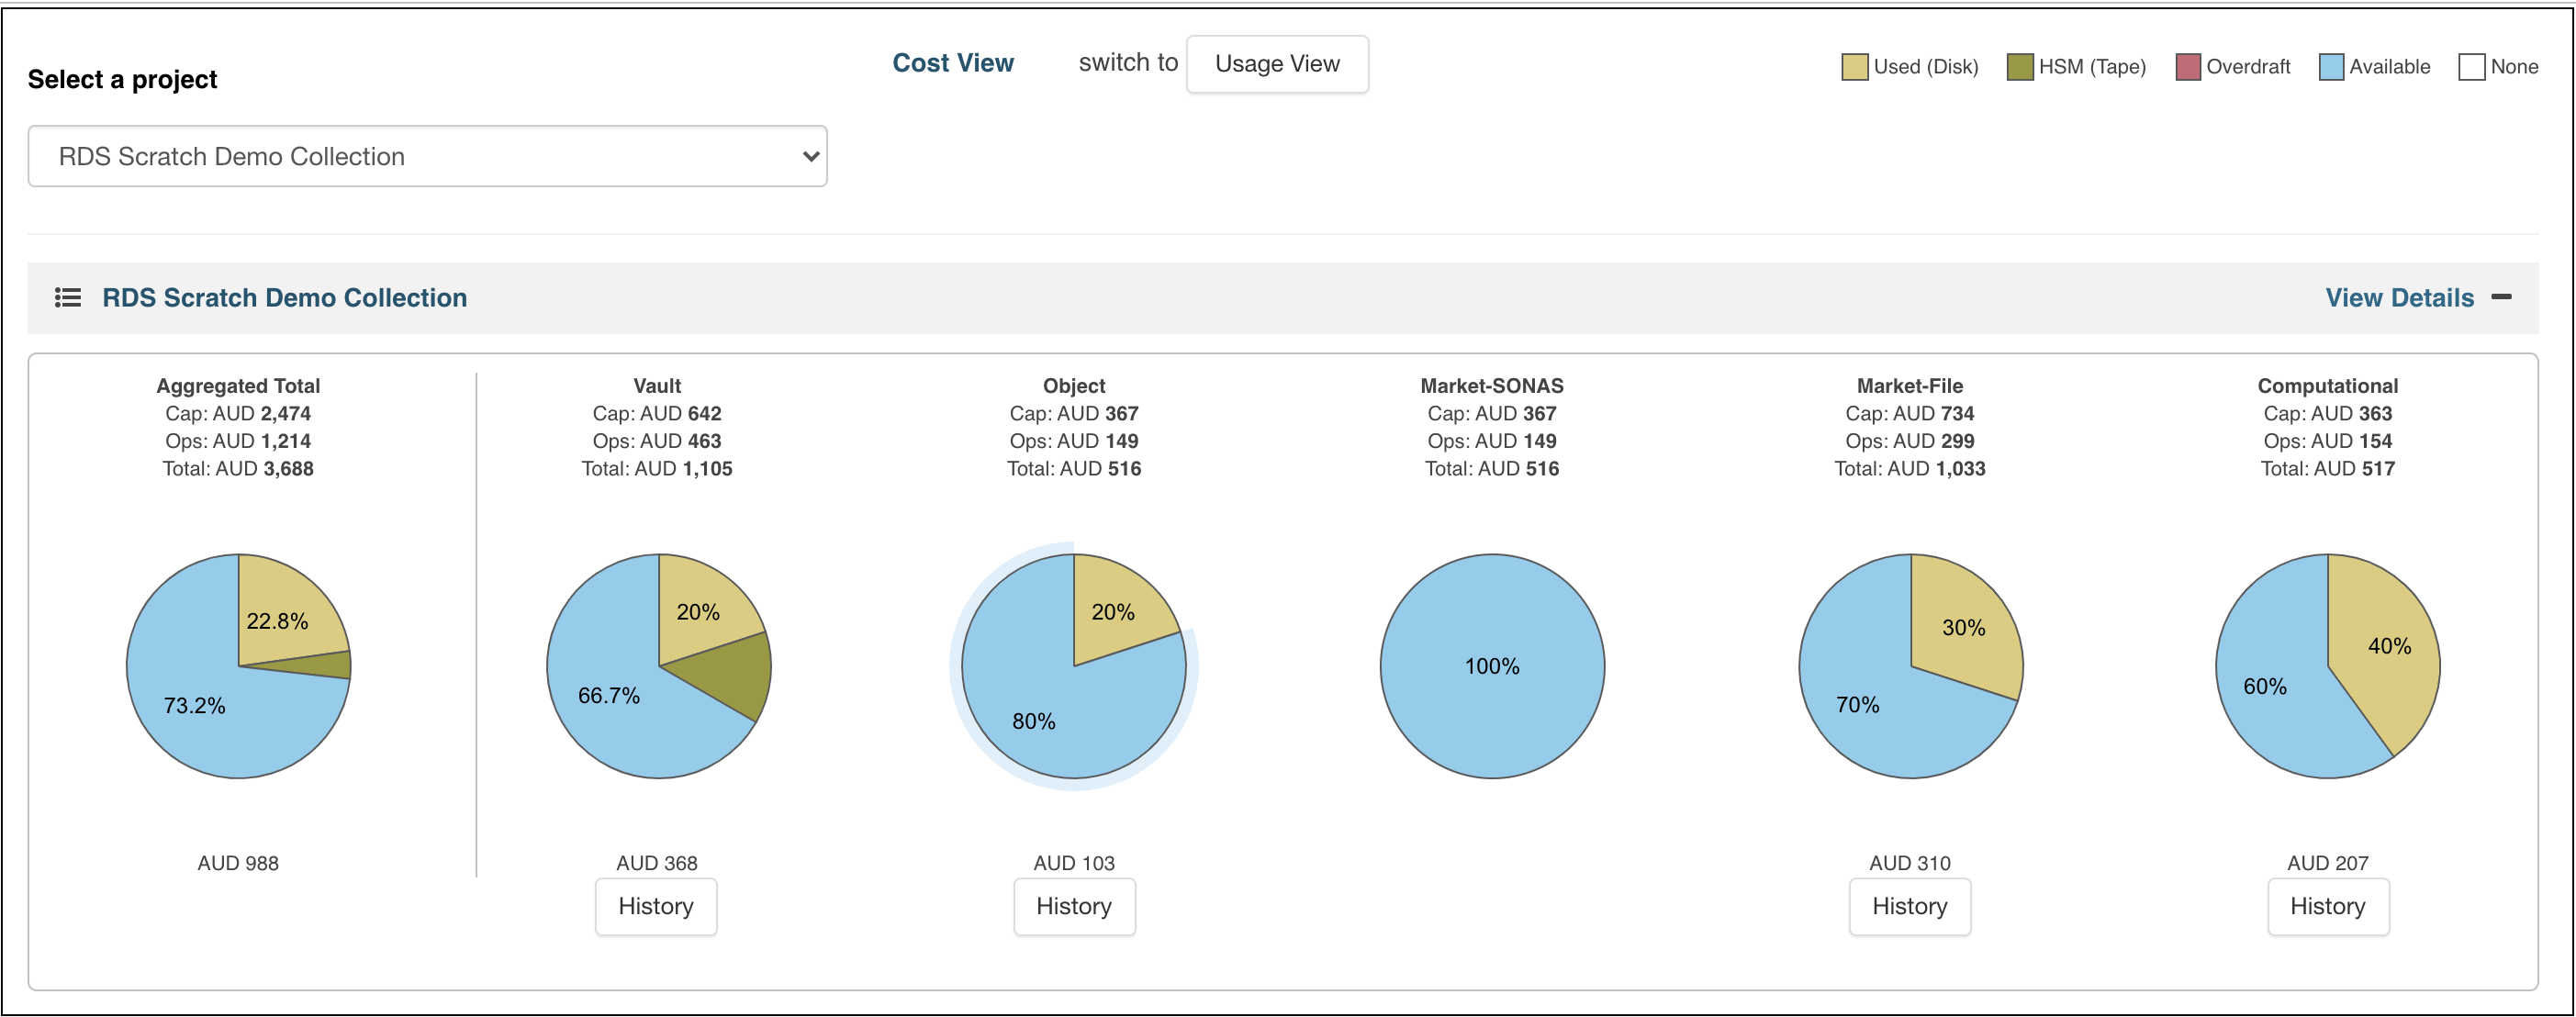This screenshot has width=2576, height=1017.
Task: Open RDS Scratch Demo Collection heading link
Action: point(285,298)
